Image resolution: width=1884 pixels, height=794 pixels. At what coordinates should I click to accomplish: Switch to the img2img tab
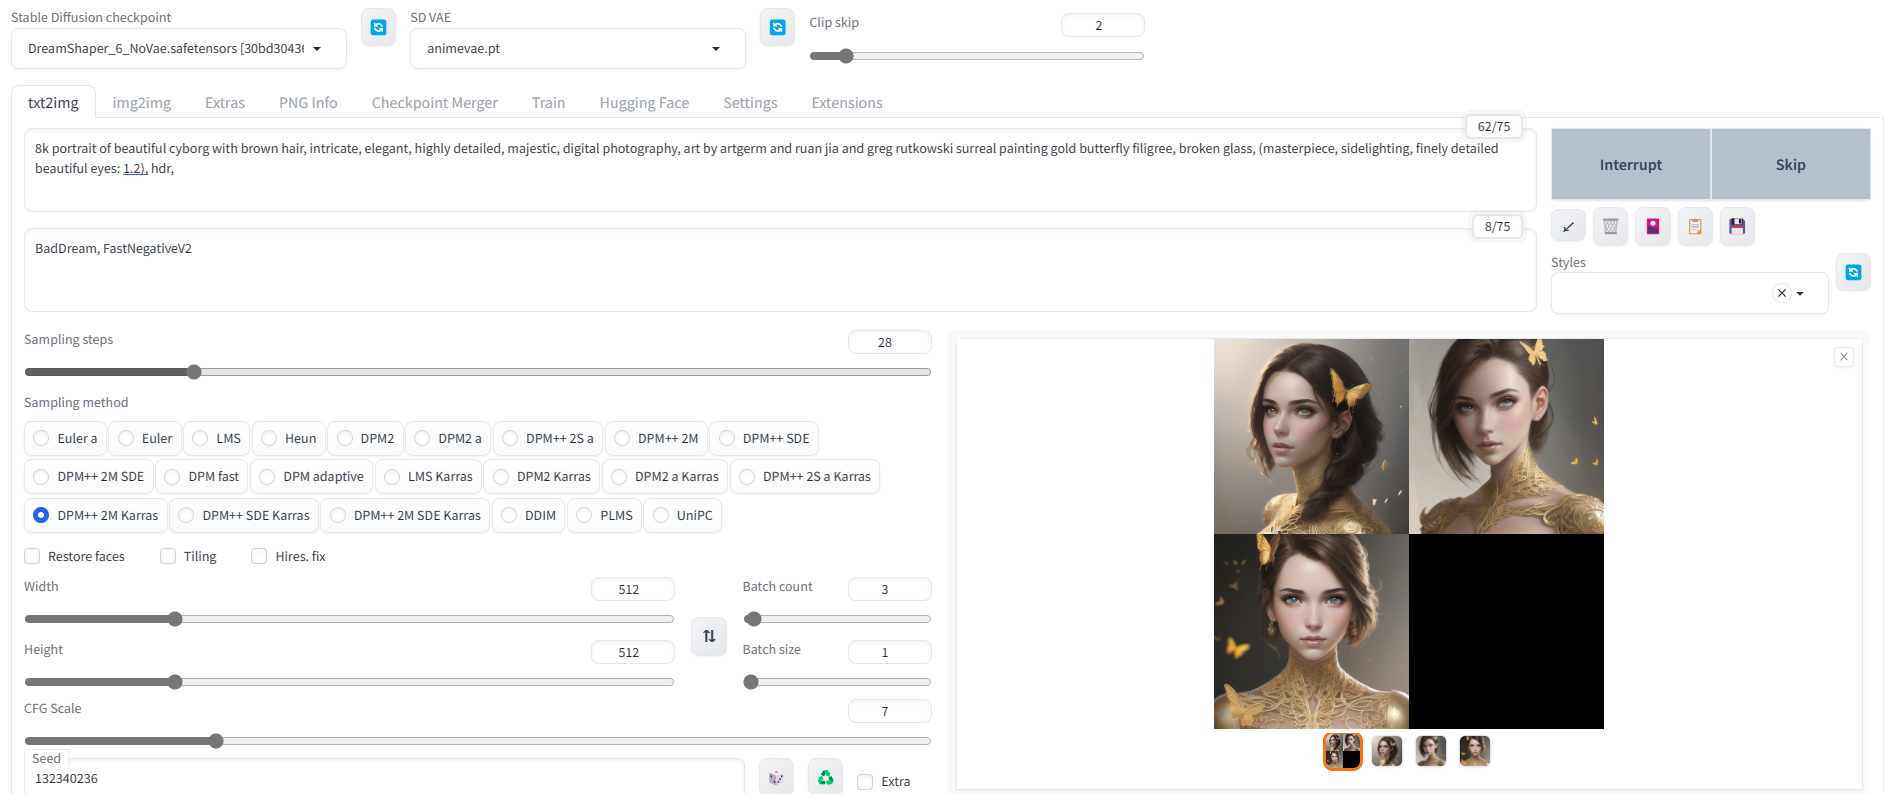[x=141, y=103]
